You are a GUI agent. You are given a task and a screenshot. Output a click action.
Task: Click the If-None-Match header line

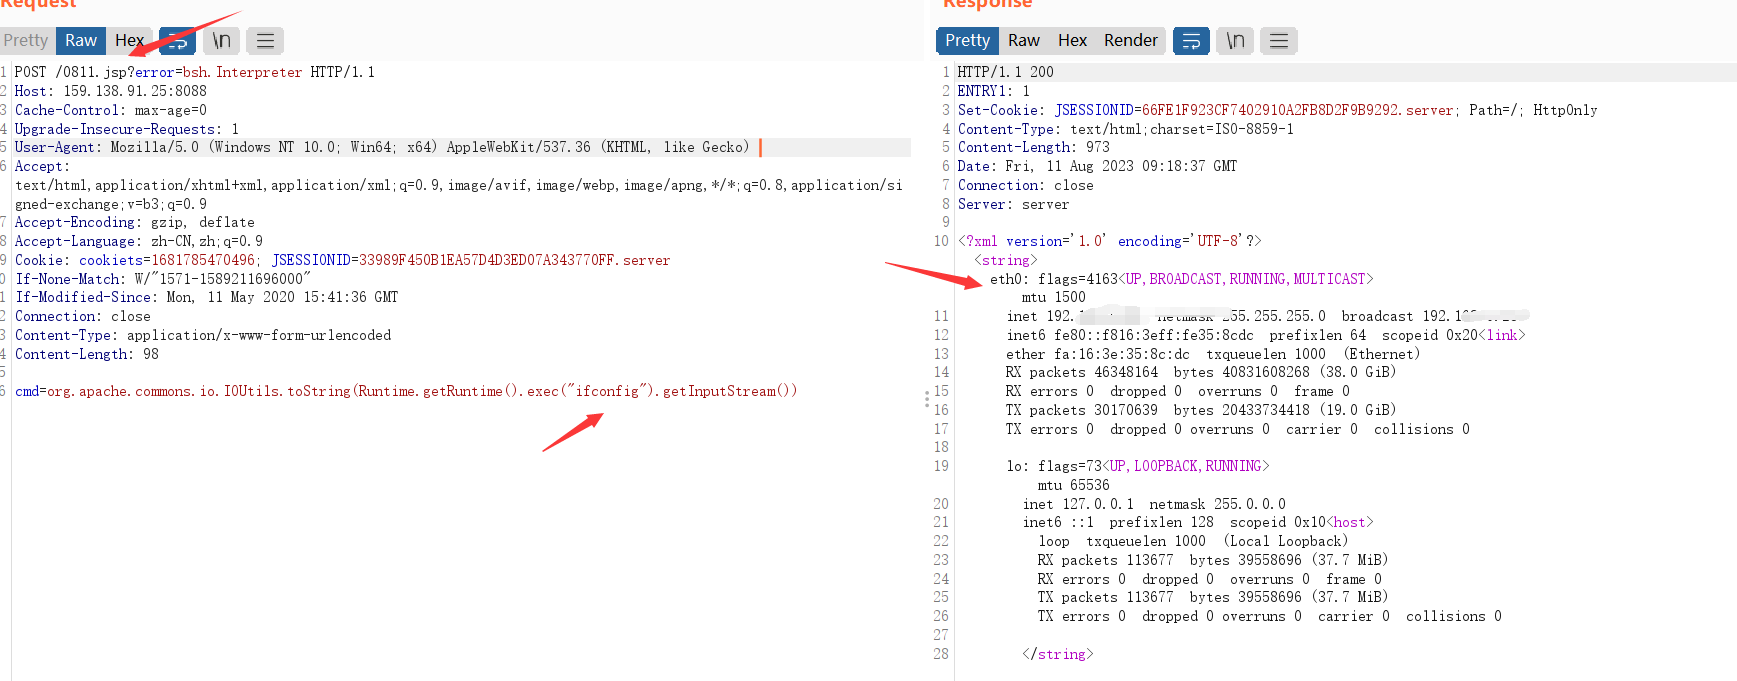[x=163, y=279]
